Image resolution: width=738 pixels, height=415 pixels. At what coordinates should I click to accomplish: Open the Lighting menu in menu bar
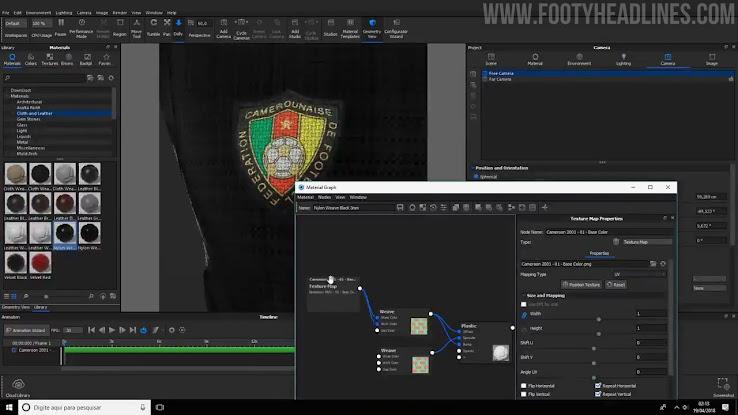tap(64, 13)
